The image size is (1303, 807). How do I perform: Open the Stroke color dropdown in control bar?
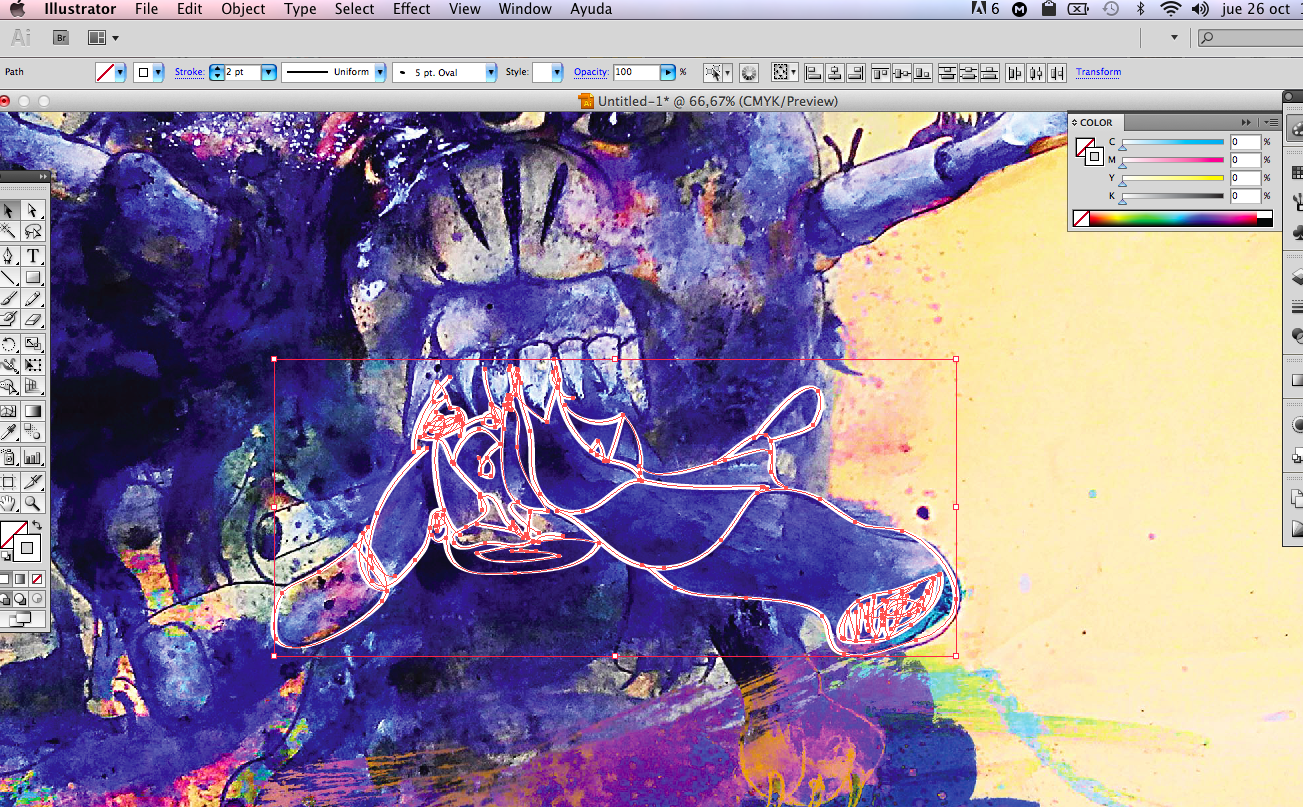(x=158, y=72)
